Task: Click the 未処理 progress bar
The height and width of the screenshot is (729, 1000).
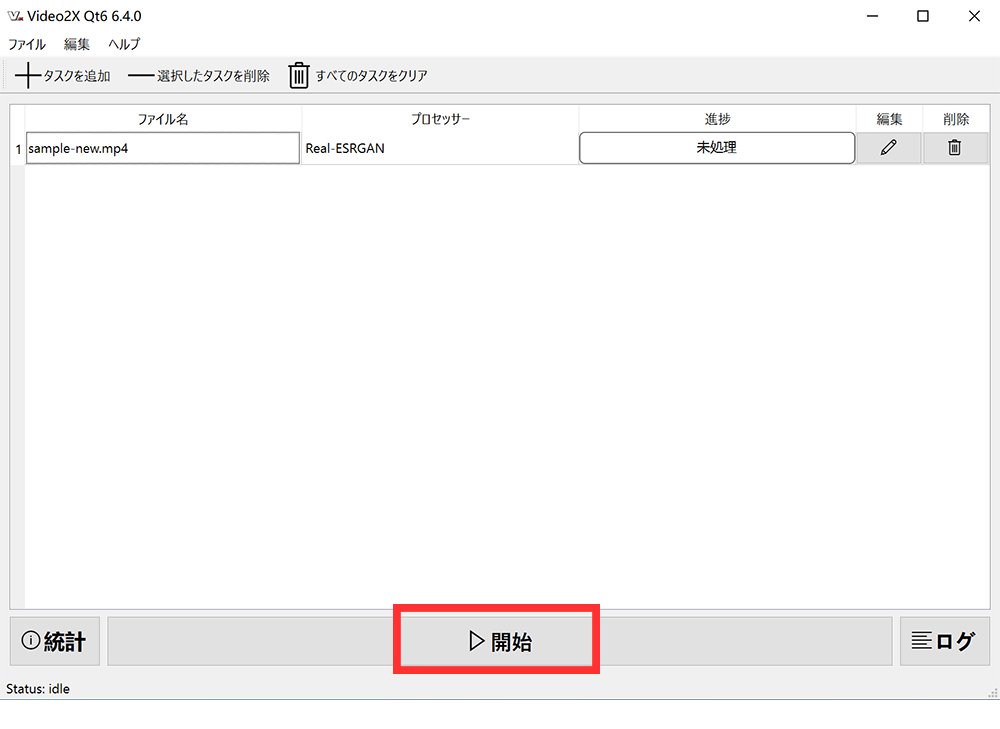Action: click(716, 147)
